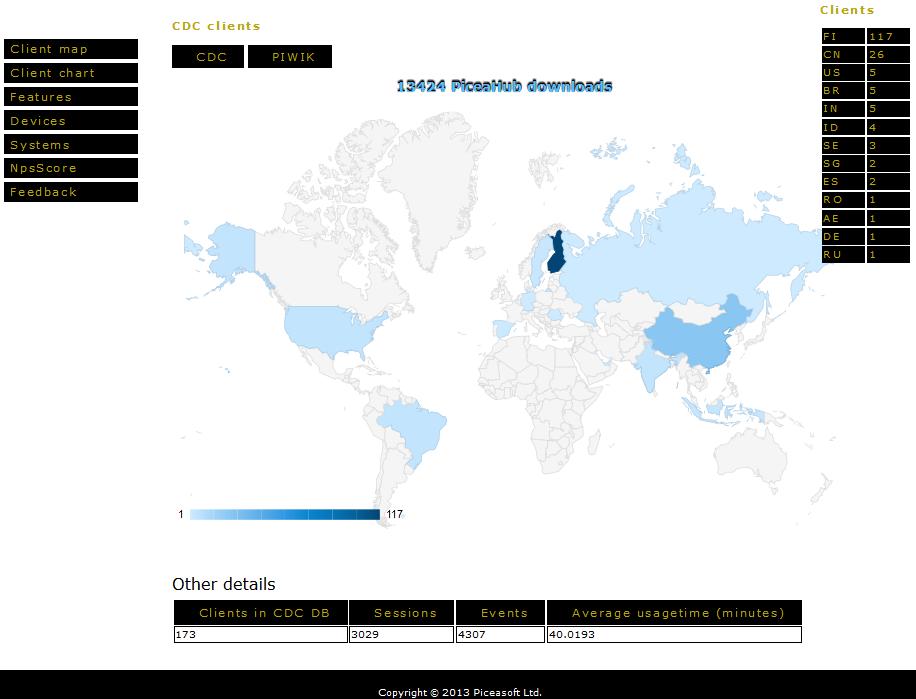
Task: Click the China client count 26
Action: [888, 54]
